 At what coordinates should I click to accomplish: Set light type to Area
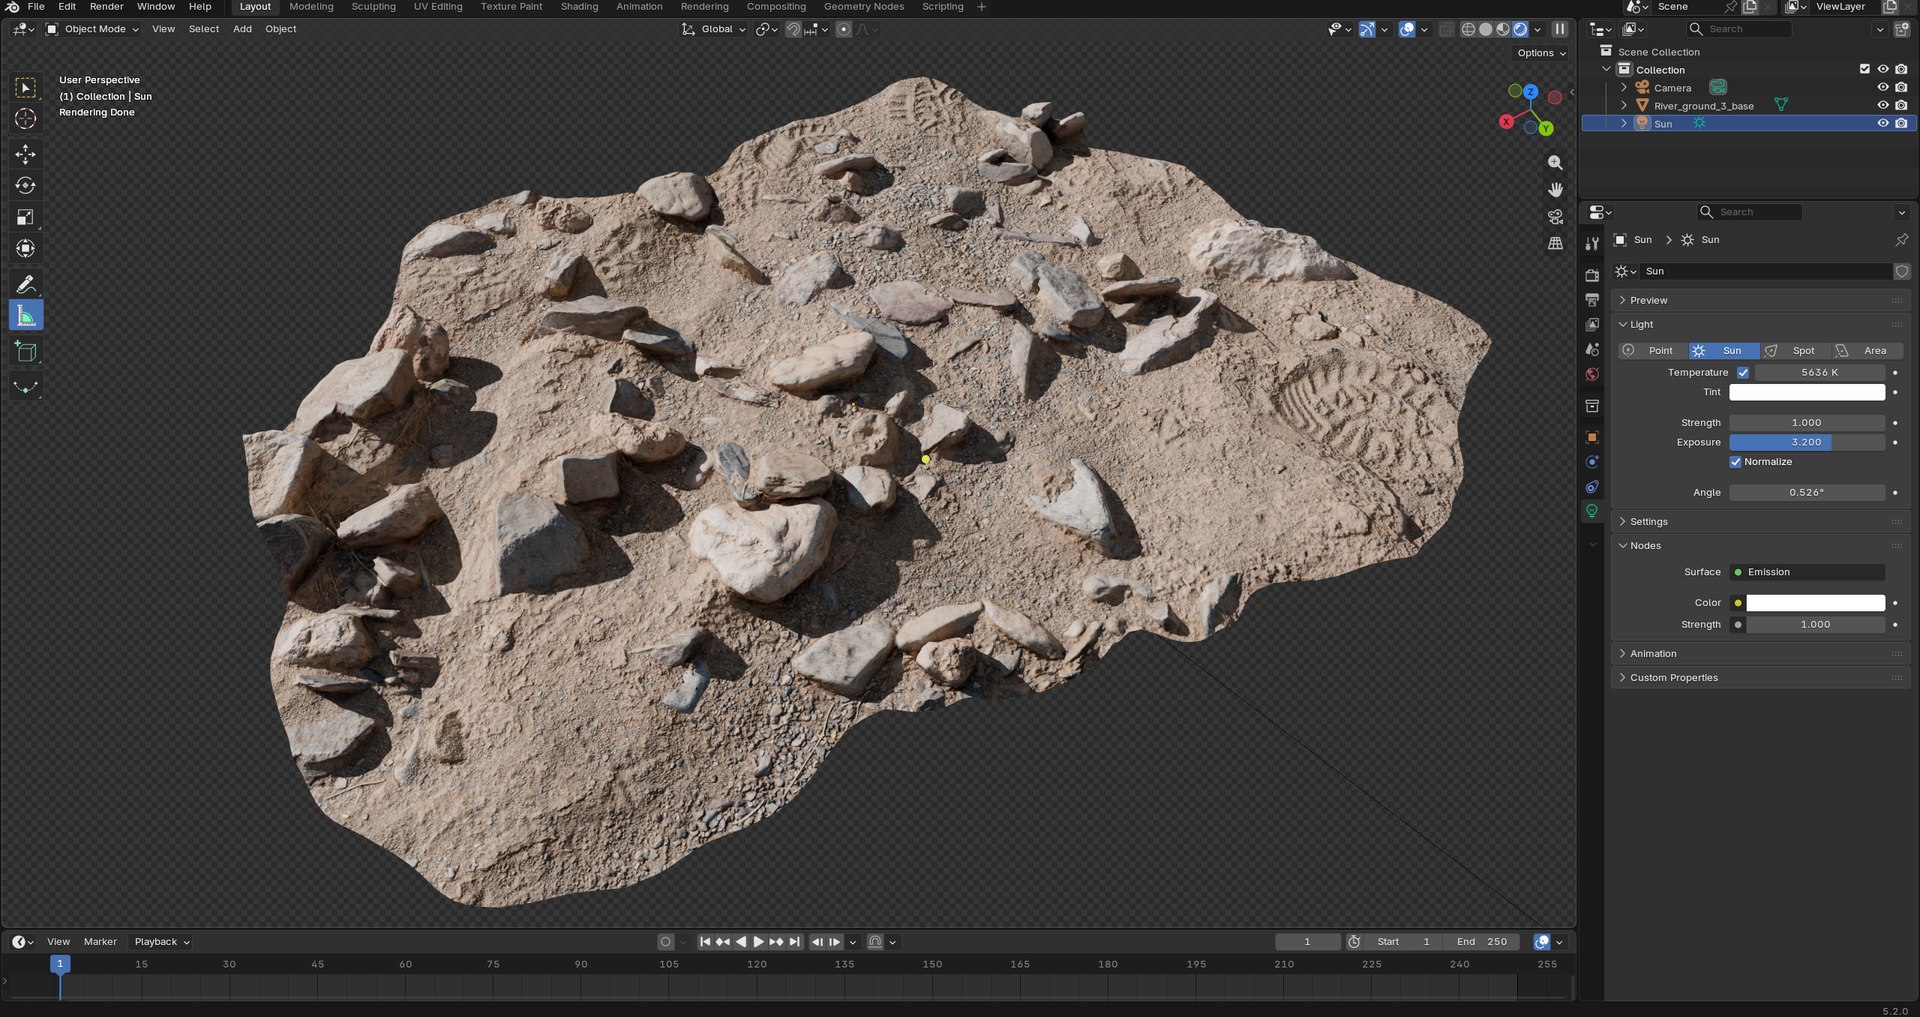1867,351
